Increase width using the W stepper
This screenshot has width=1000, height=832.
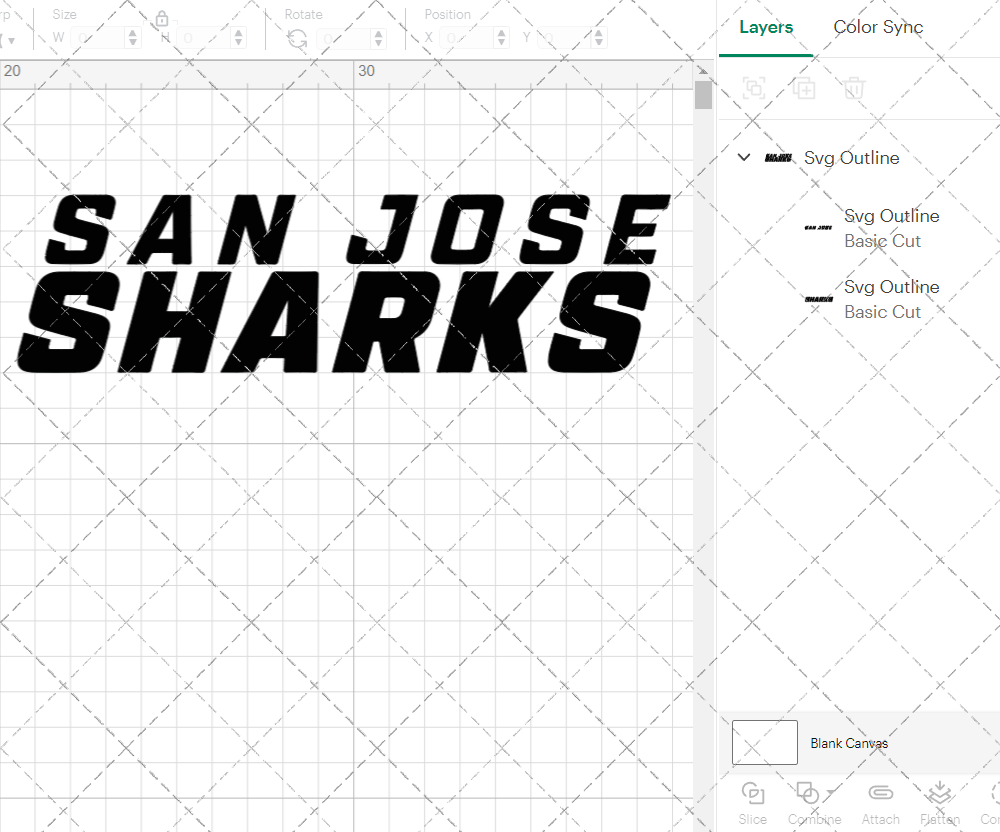point(132,33)
